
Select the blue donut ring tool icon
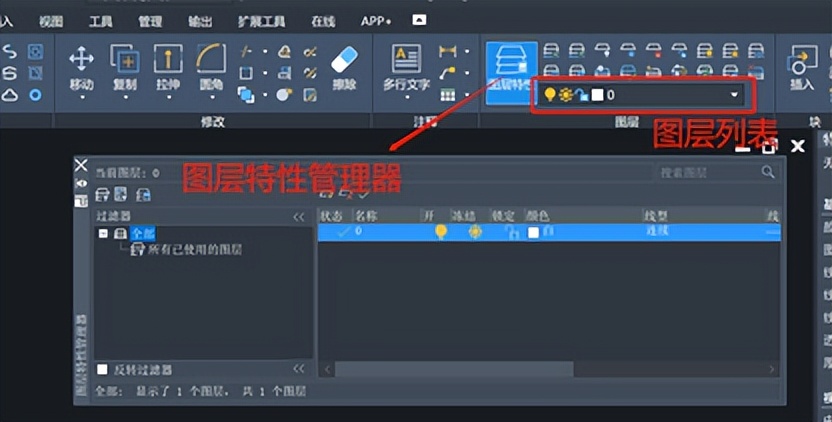click(36, 95)
